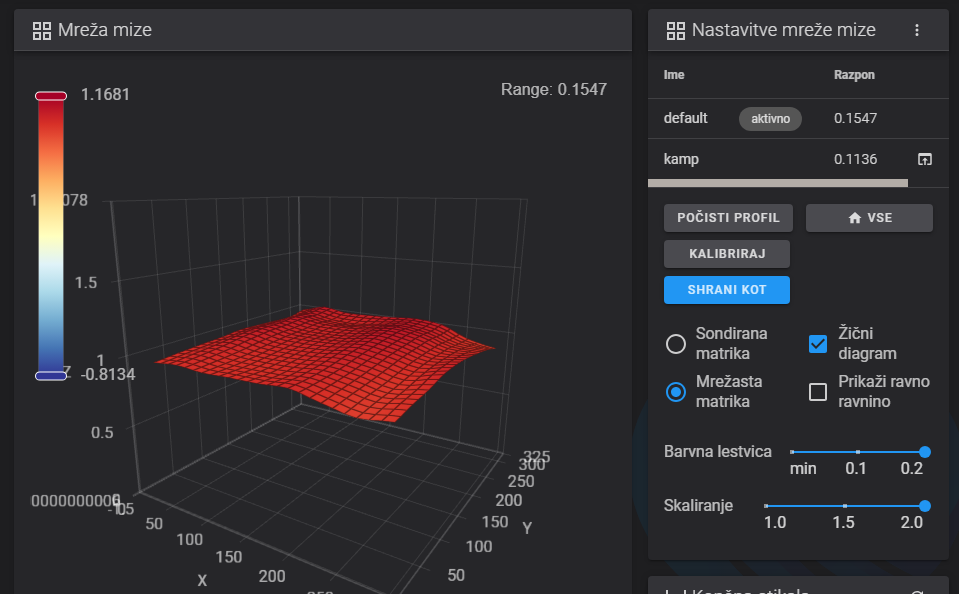Click the POČISTI PROFIL button
Screen dimensions: 959x594
coord(728,218)
